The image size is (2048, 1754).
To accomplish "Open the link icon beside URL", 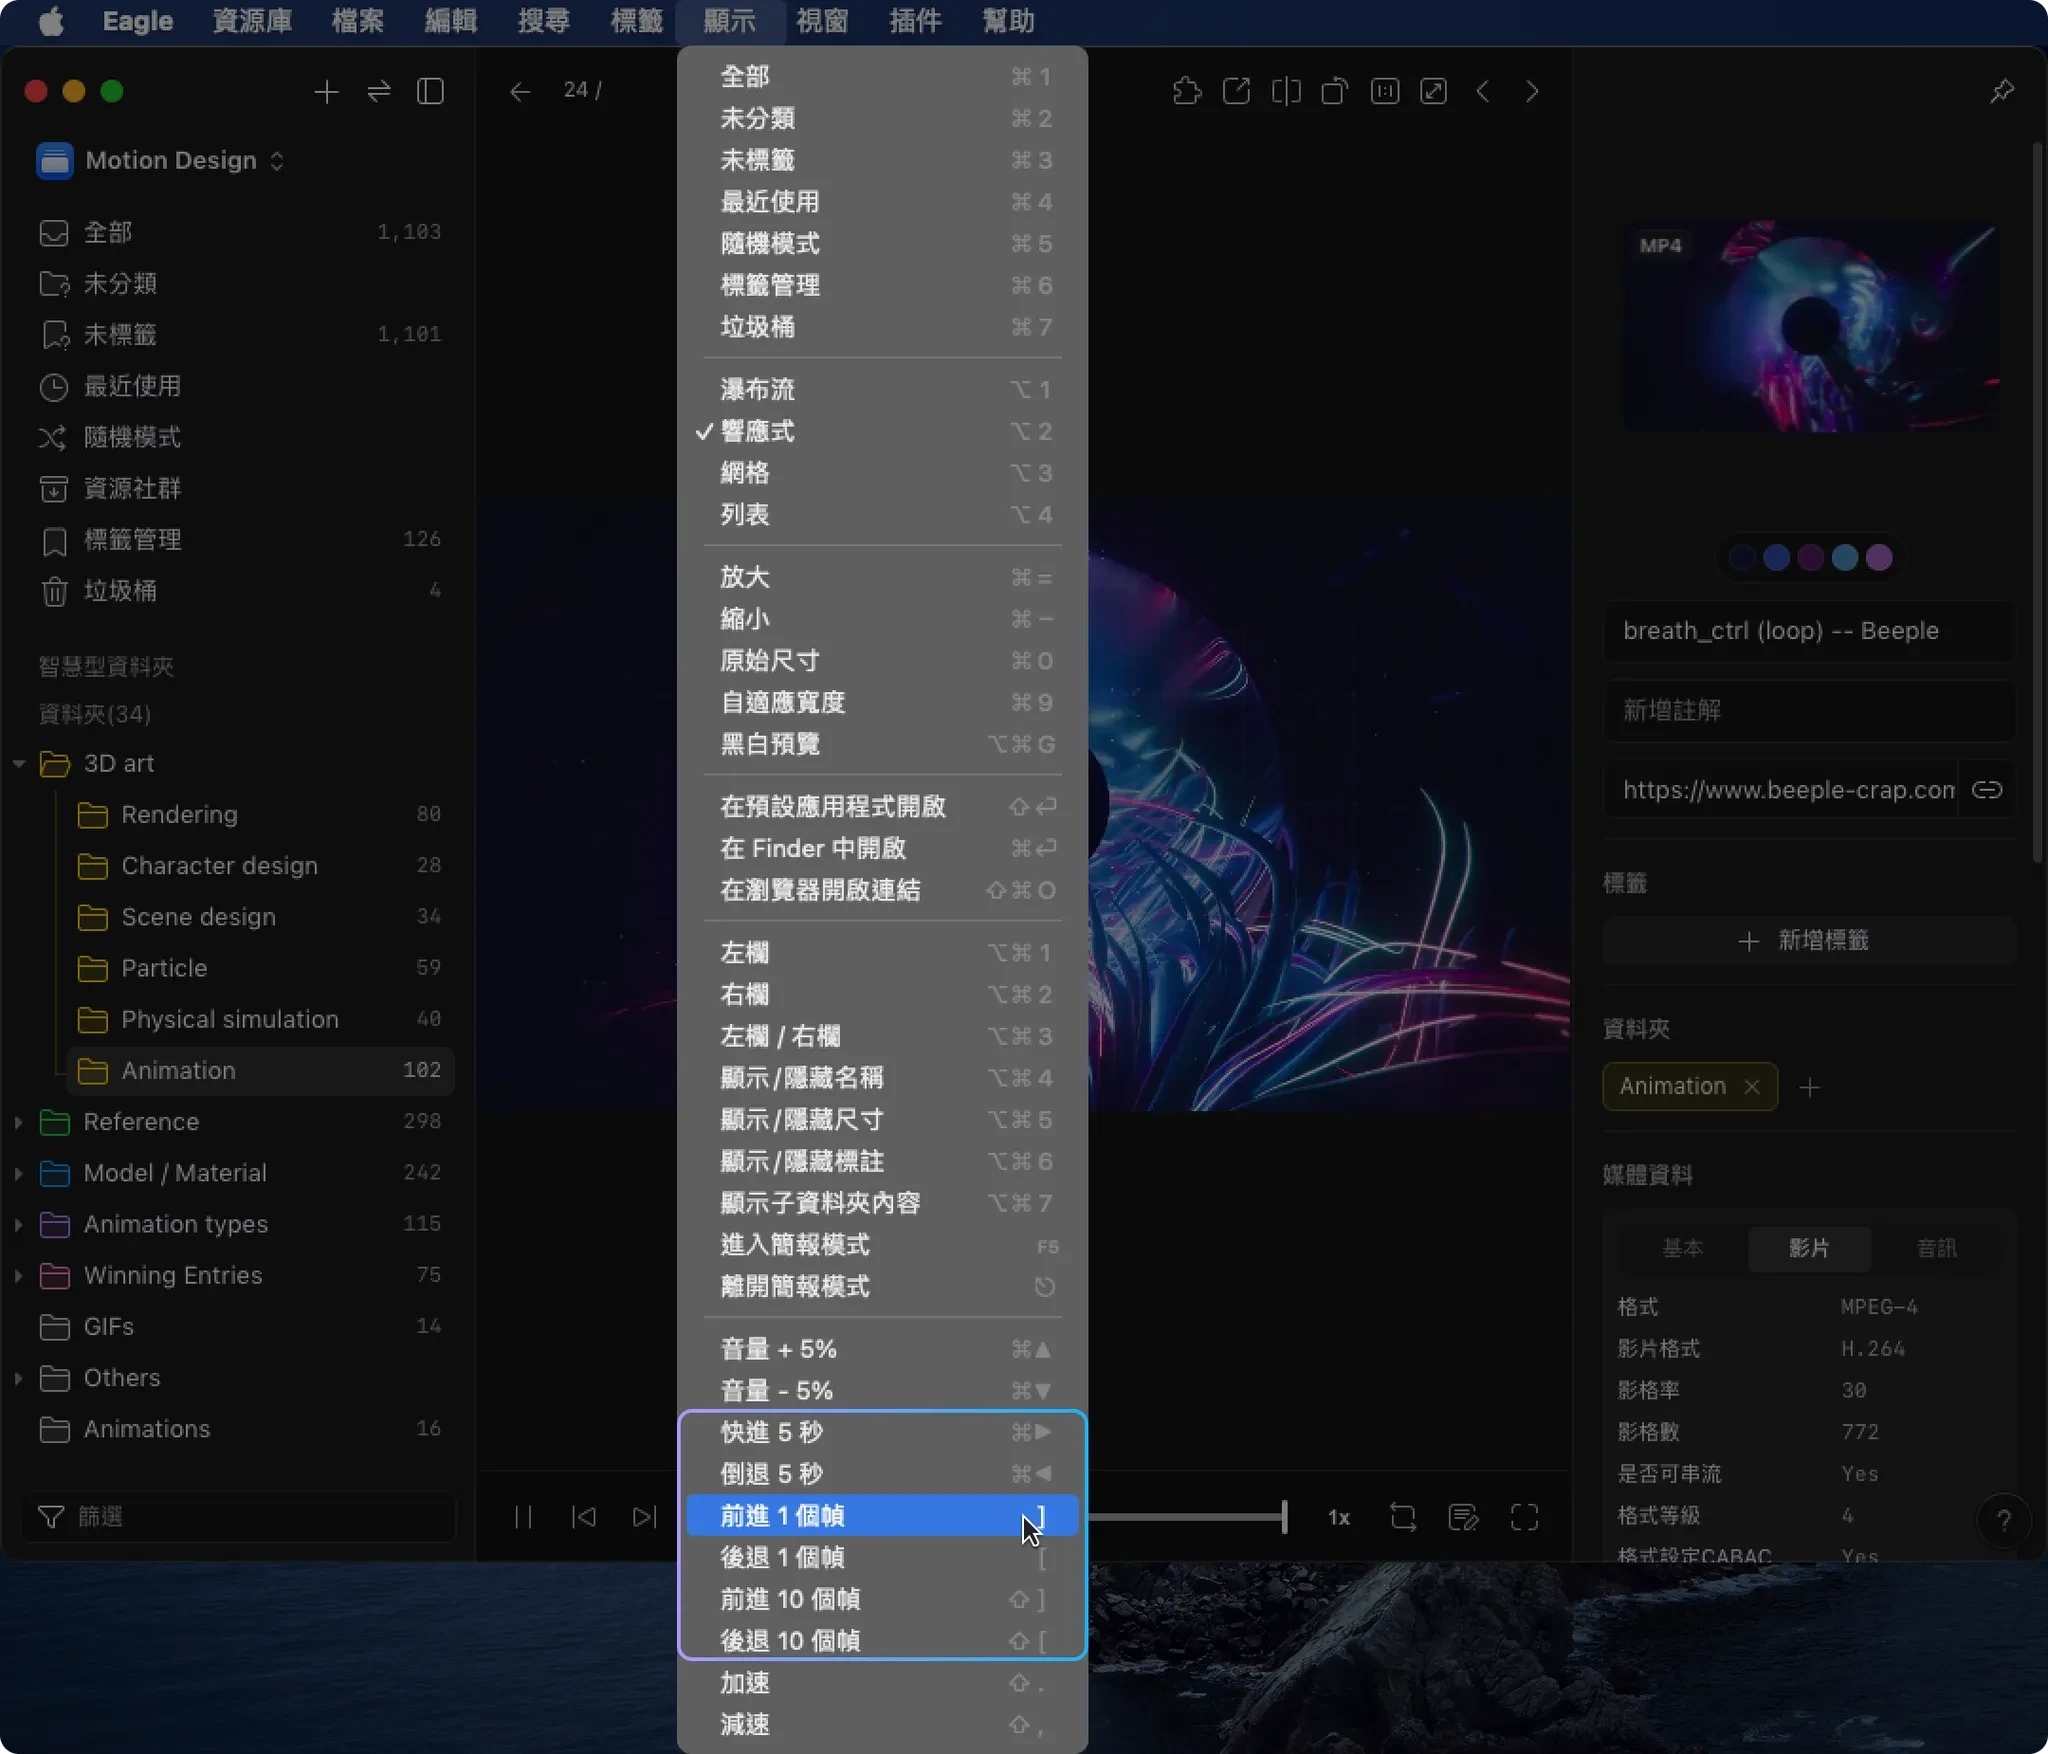I will tap(1987, 790).
